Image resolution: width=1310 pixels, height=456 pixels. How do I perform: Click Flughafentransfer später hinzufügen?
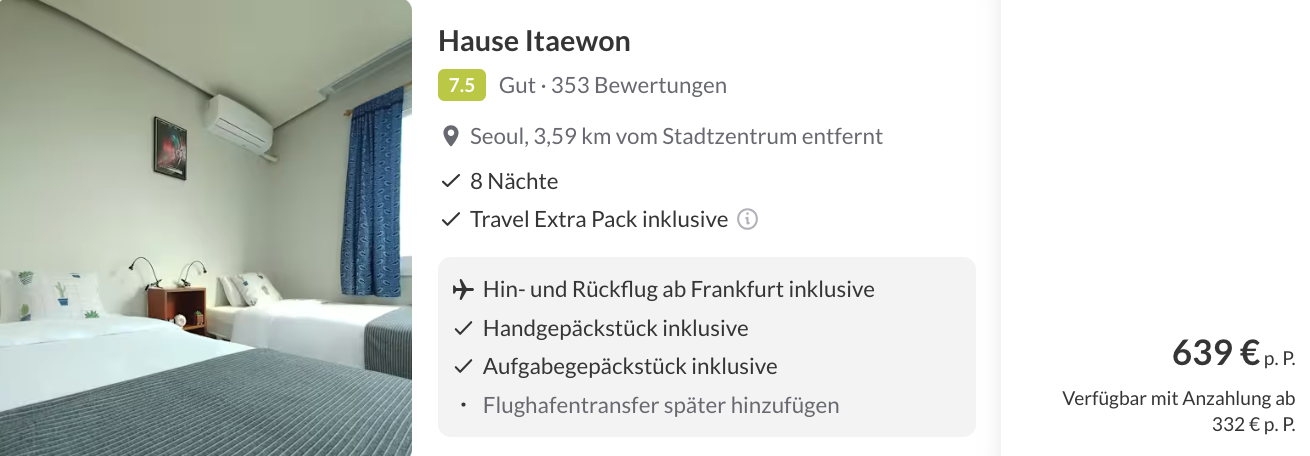click(660, 405)
